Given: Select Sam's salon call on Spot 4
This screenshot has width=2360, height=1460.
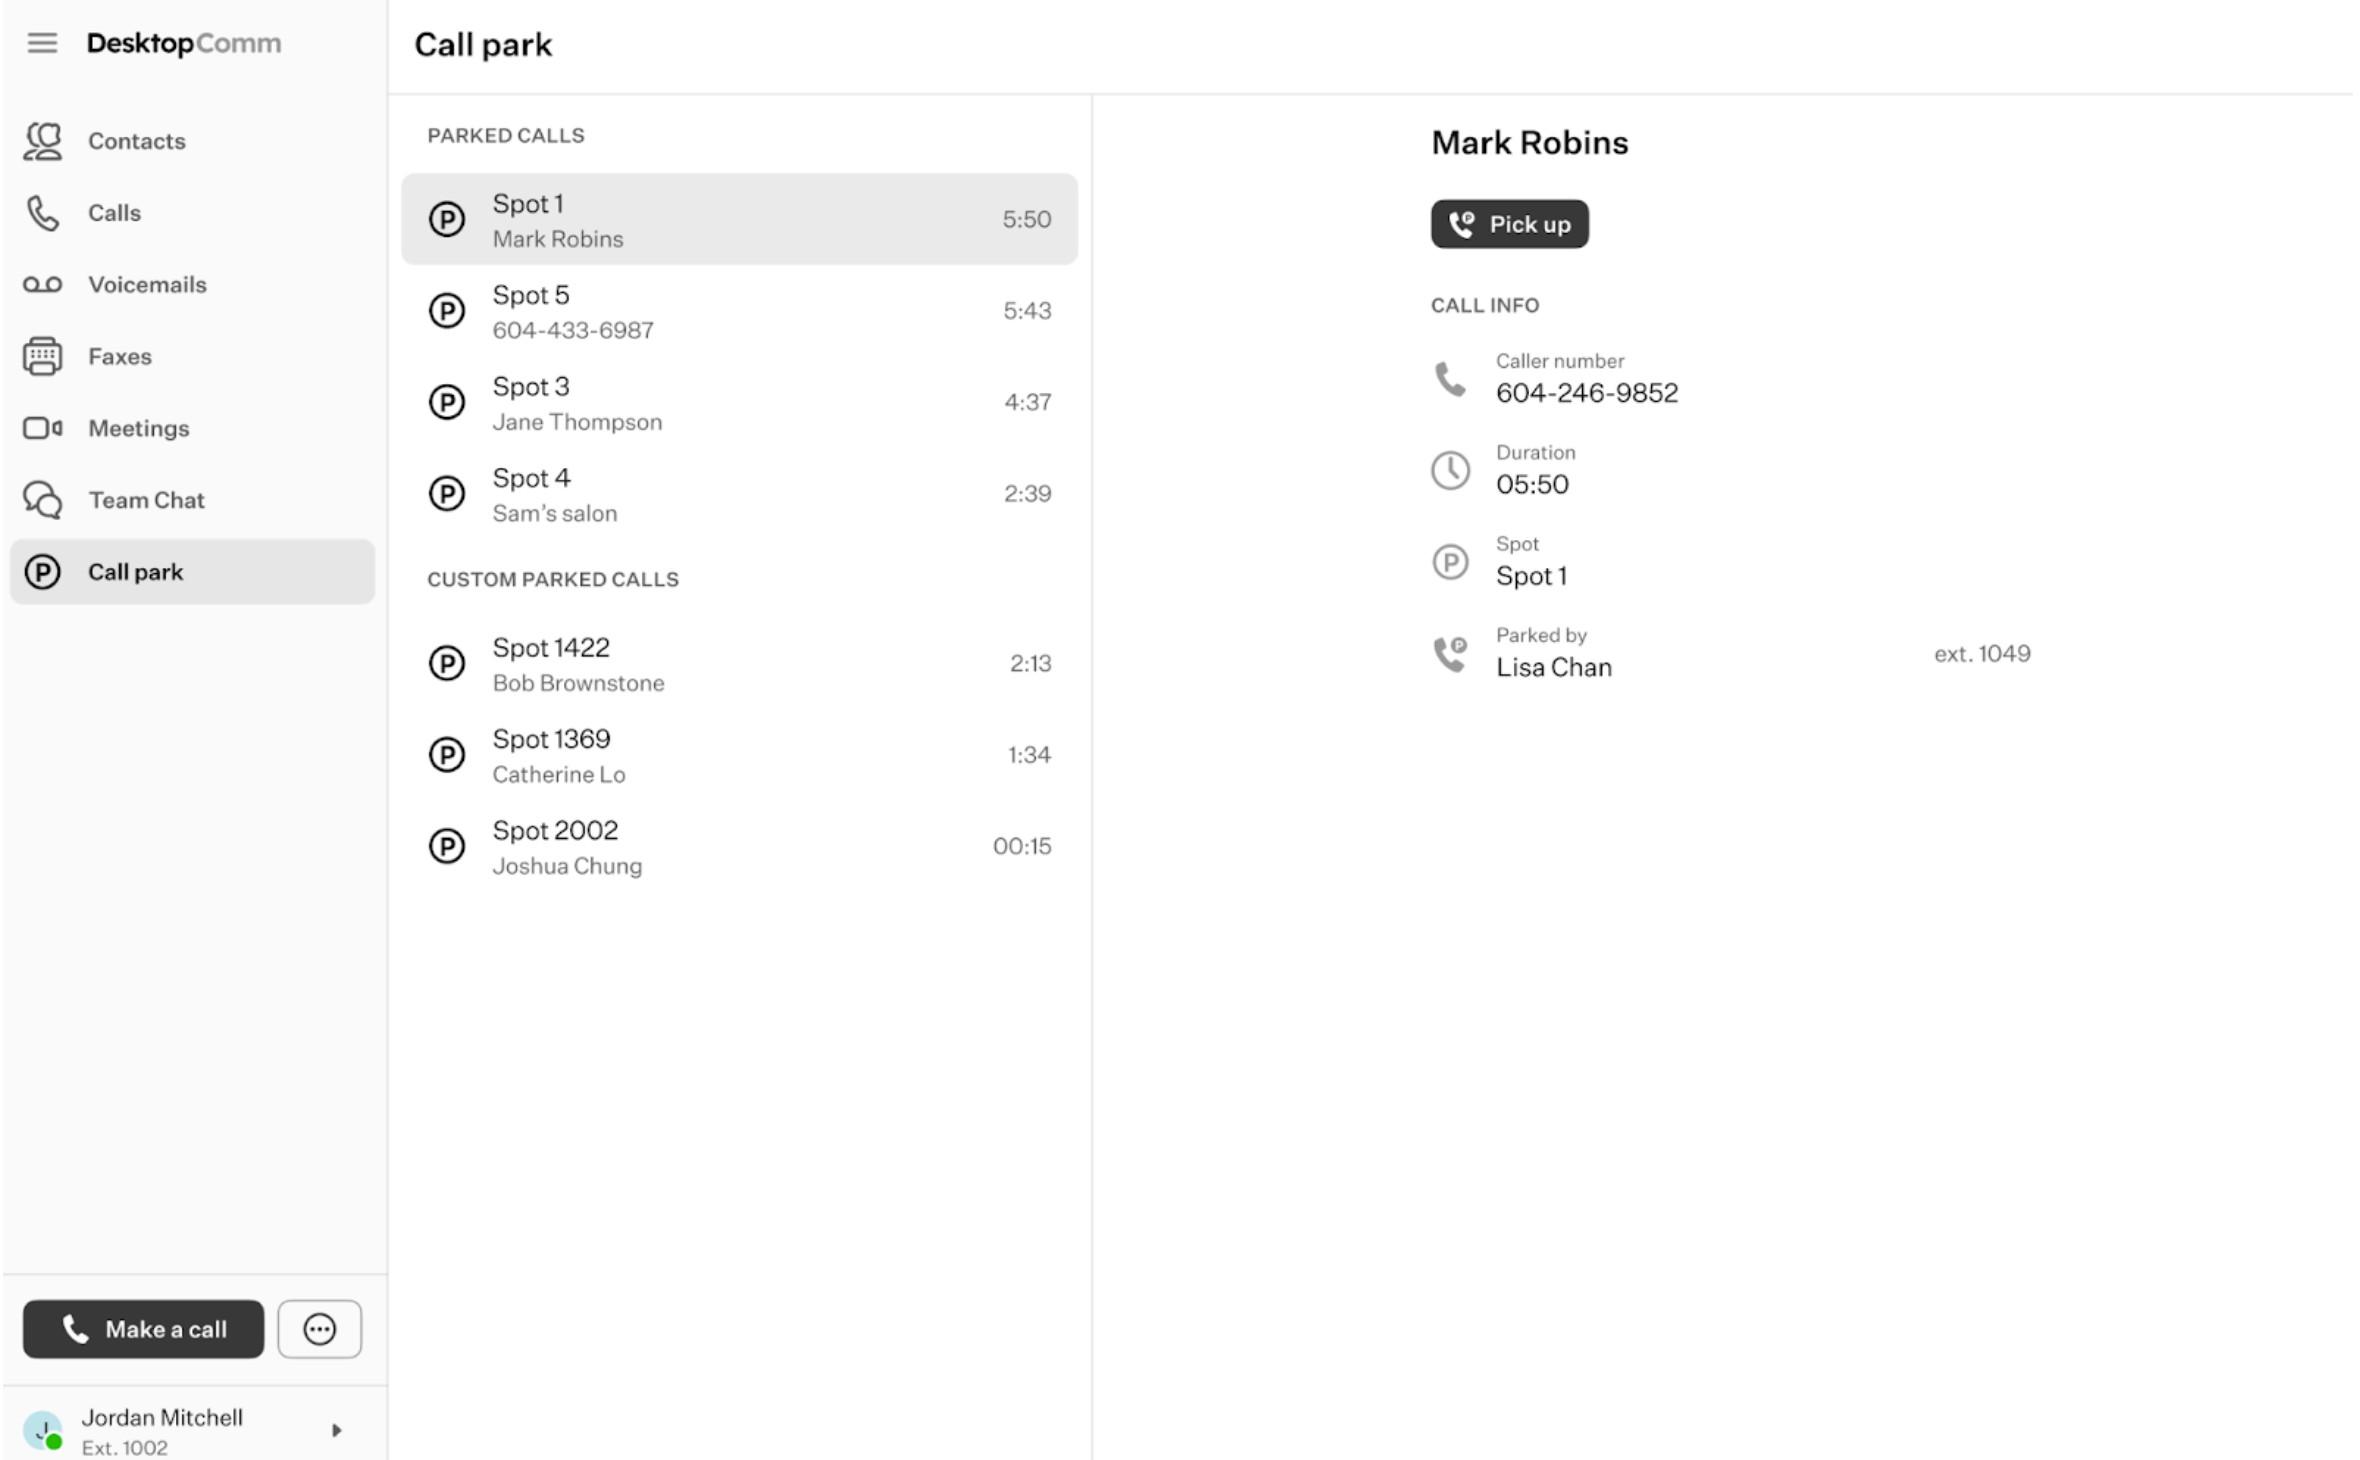Looking at the screenshot, I should tap(739, 494).
